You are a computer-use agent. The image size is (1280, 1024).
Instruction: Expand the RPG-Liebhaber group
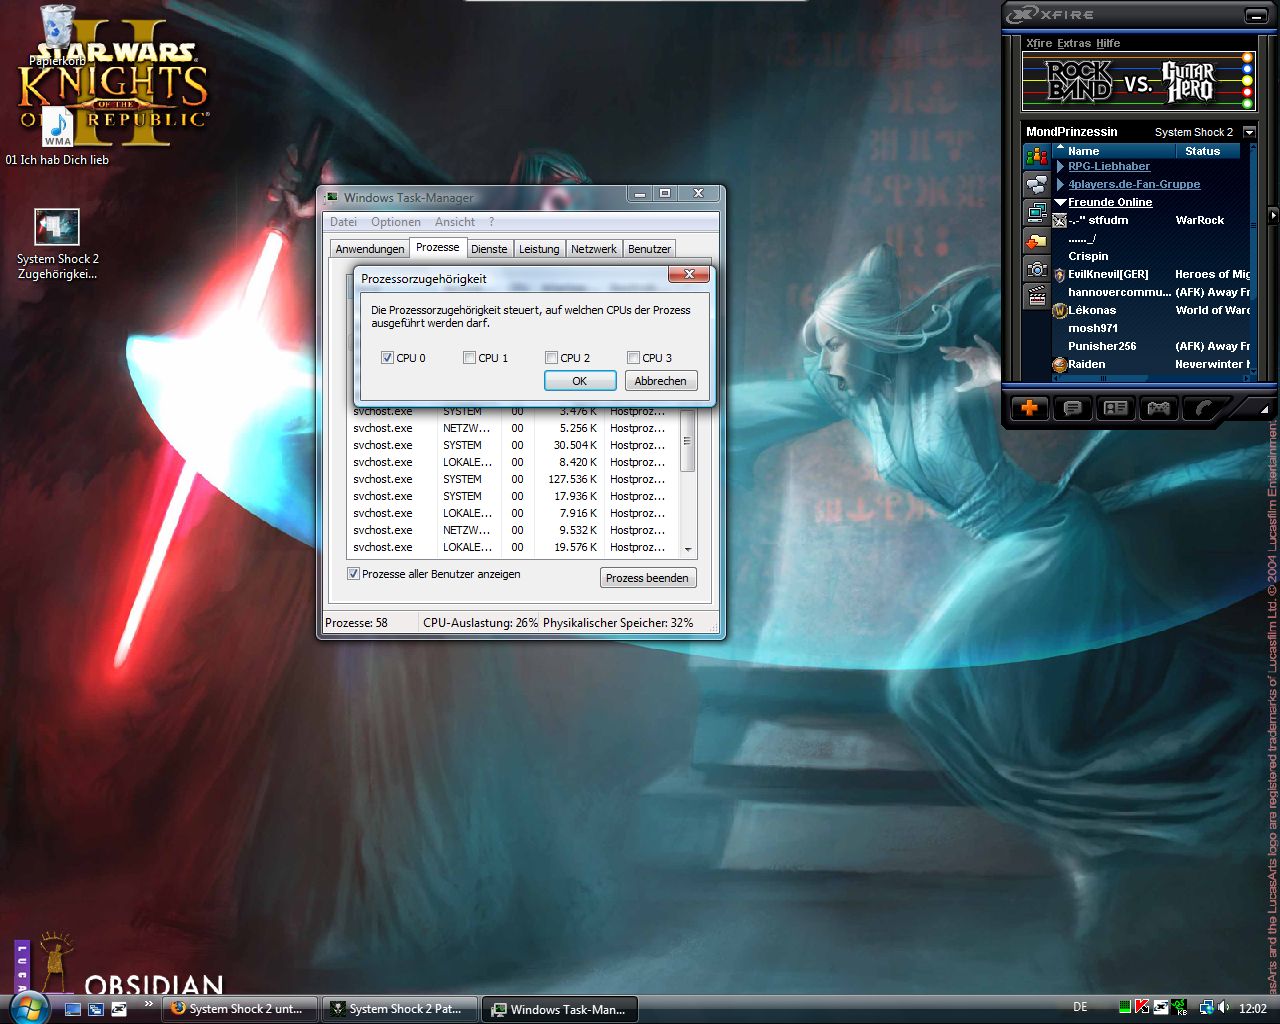(1060, 167)
